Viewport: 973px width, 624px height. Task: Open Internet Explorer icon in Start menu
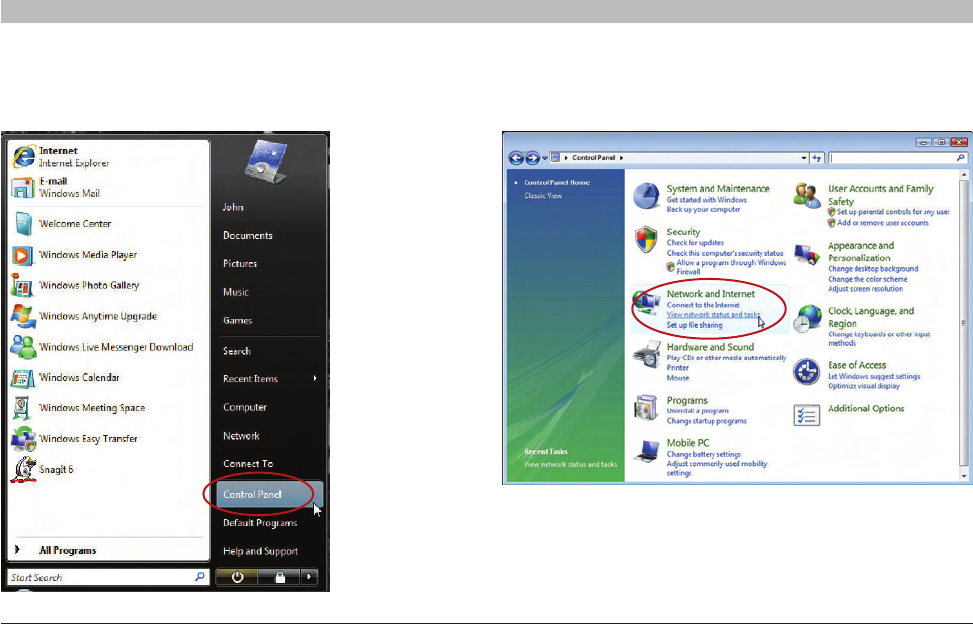tap(24, 156)
